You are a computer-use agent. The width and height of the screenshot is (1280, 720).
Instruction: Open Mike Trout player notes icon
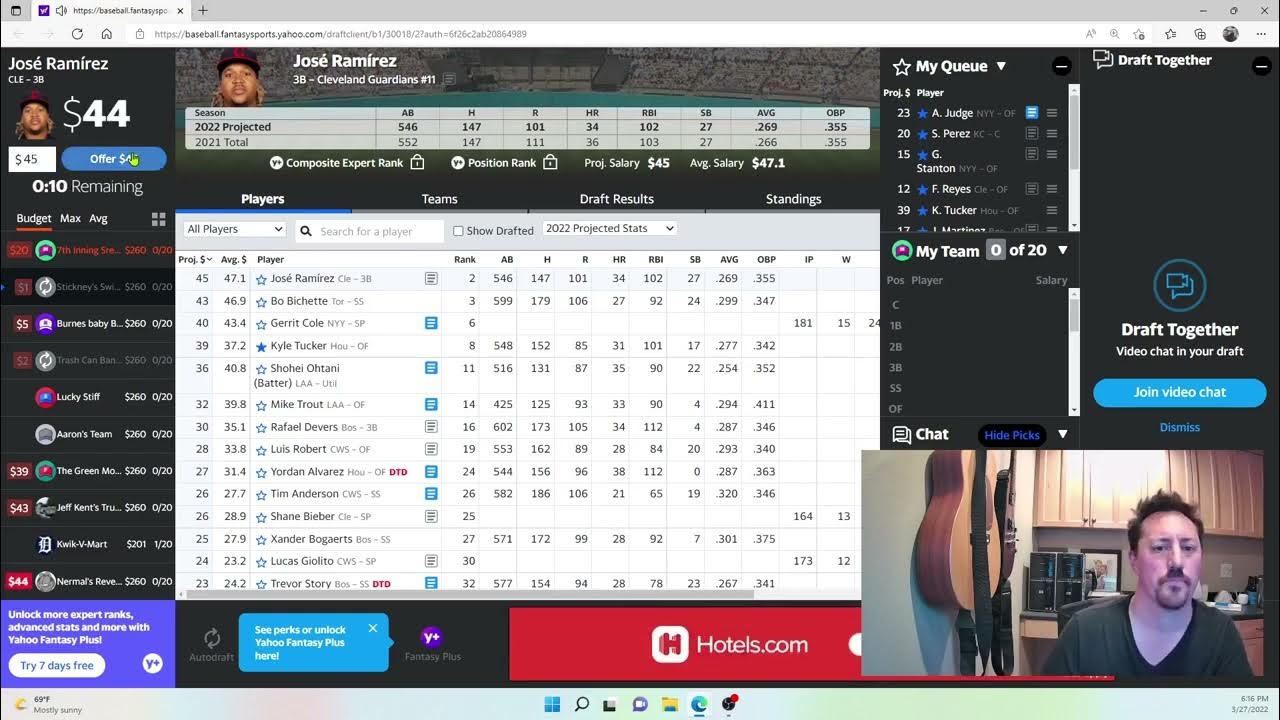pyautogui.click(x=431, y=405)
